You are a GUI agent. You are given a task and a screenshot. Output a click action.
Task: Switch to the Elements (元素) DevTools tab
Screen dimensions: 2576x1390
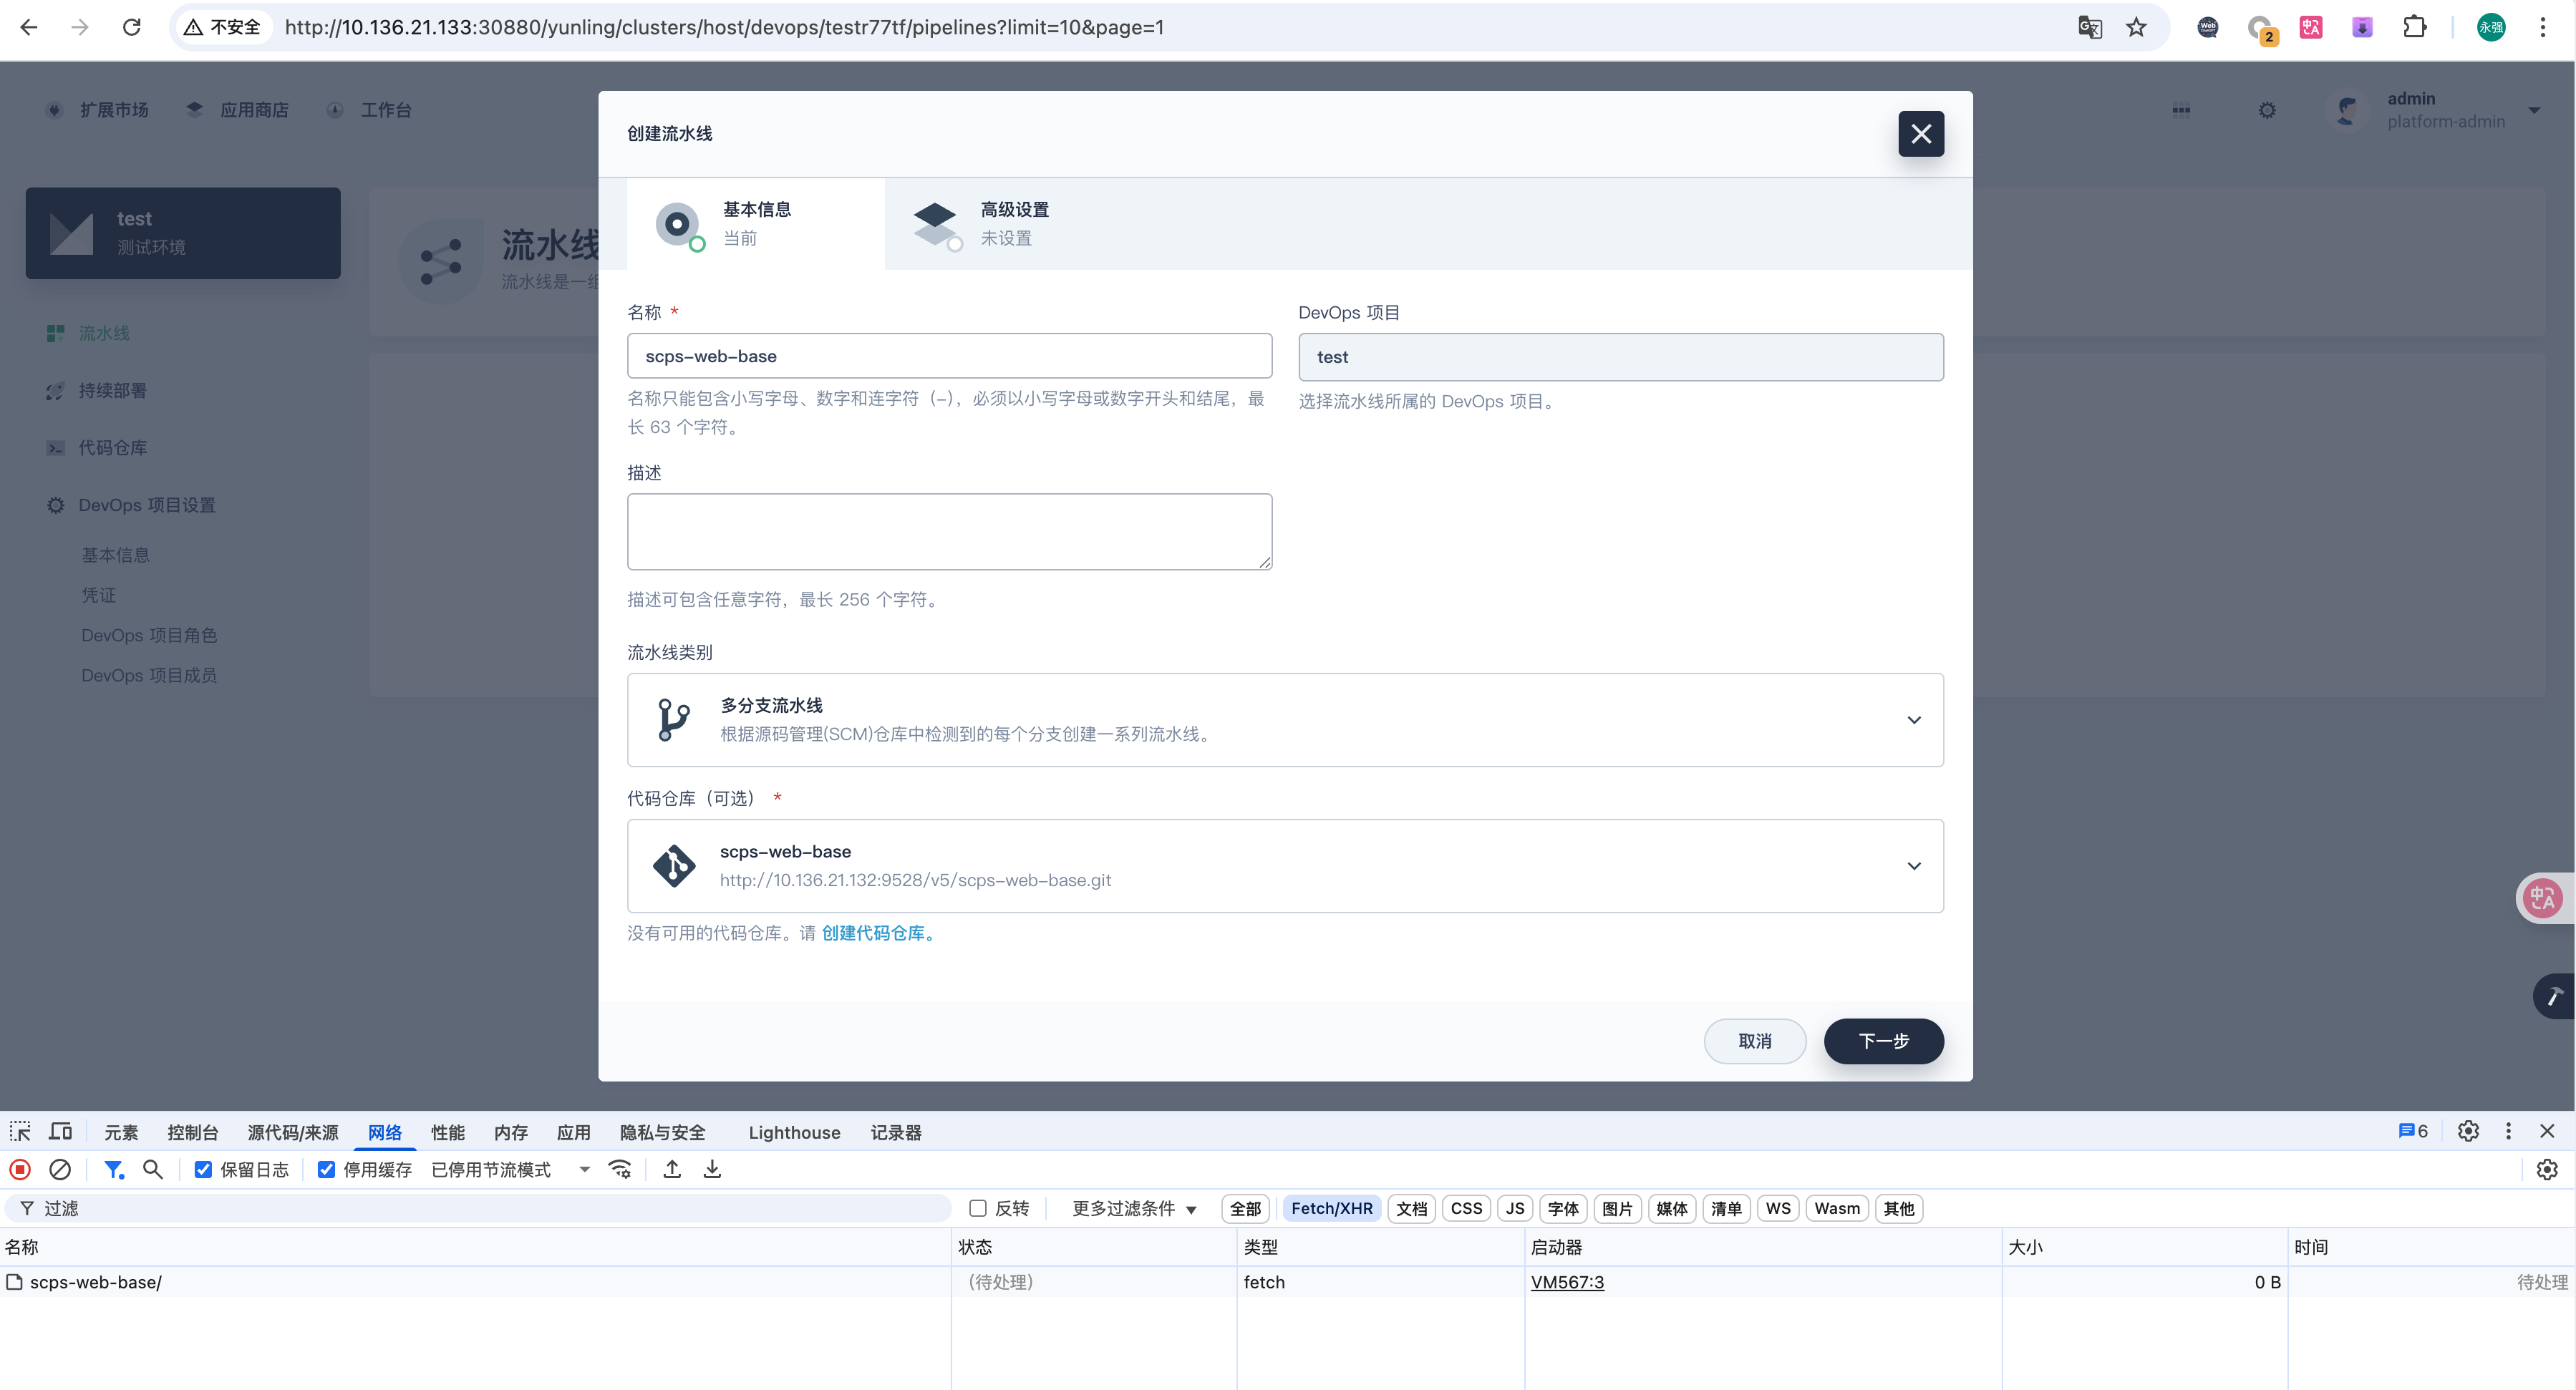click(121, 1132)
